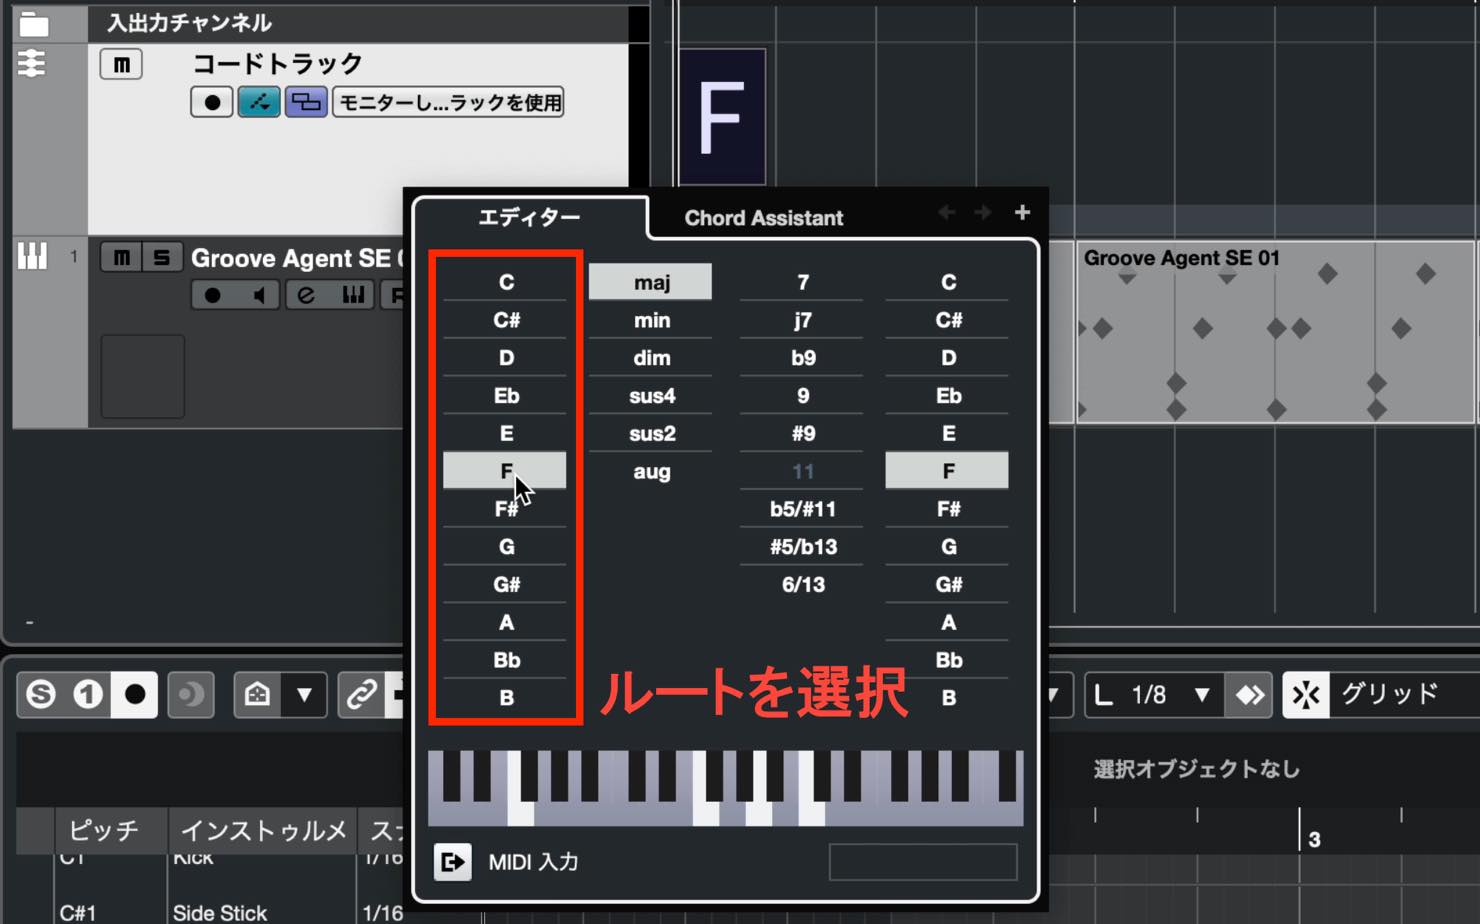Set bass note to D in the bass column
1480x924 pixels.
[x=947, y=358]
